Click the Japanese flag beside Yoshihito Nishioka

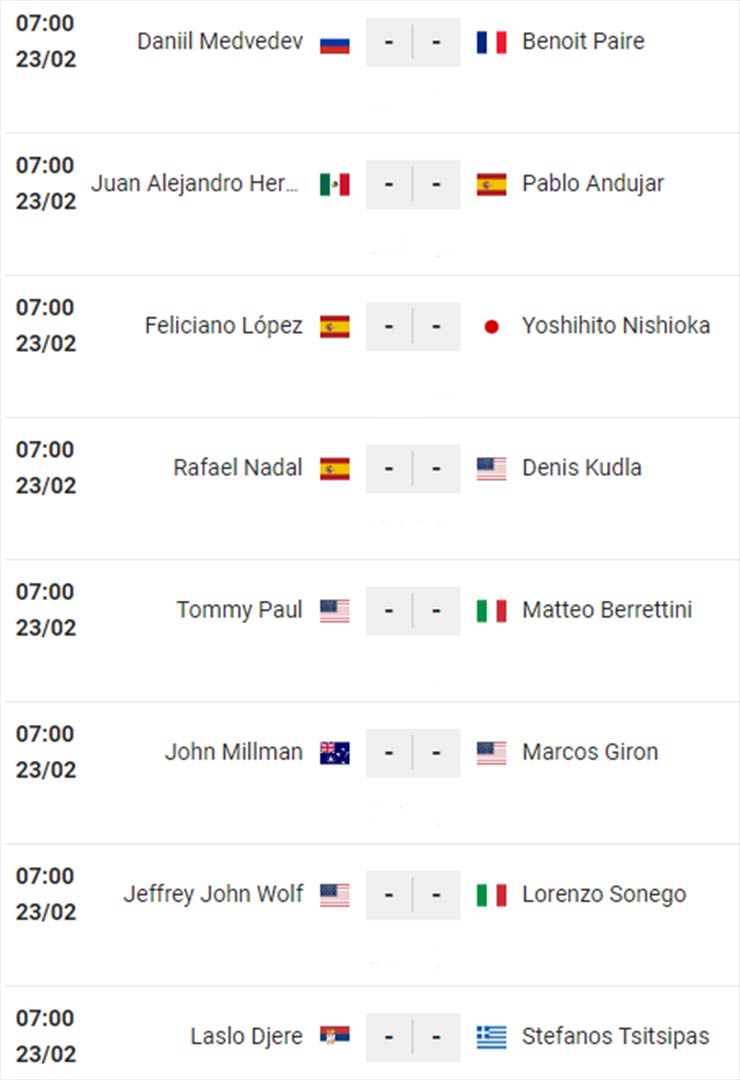point(491,327)
